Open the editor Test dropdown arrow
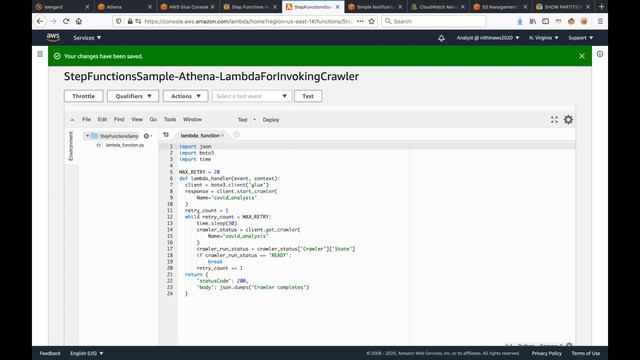The image size is (640, 360). pyautogui.click(x=254, y=120)
